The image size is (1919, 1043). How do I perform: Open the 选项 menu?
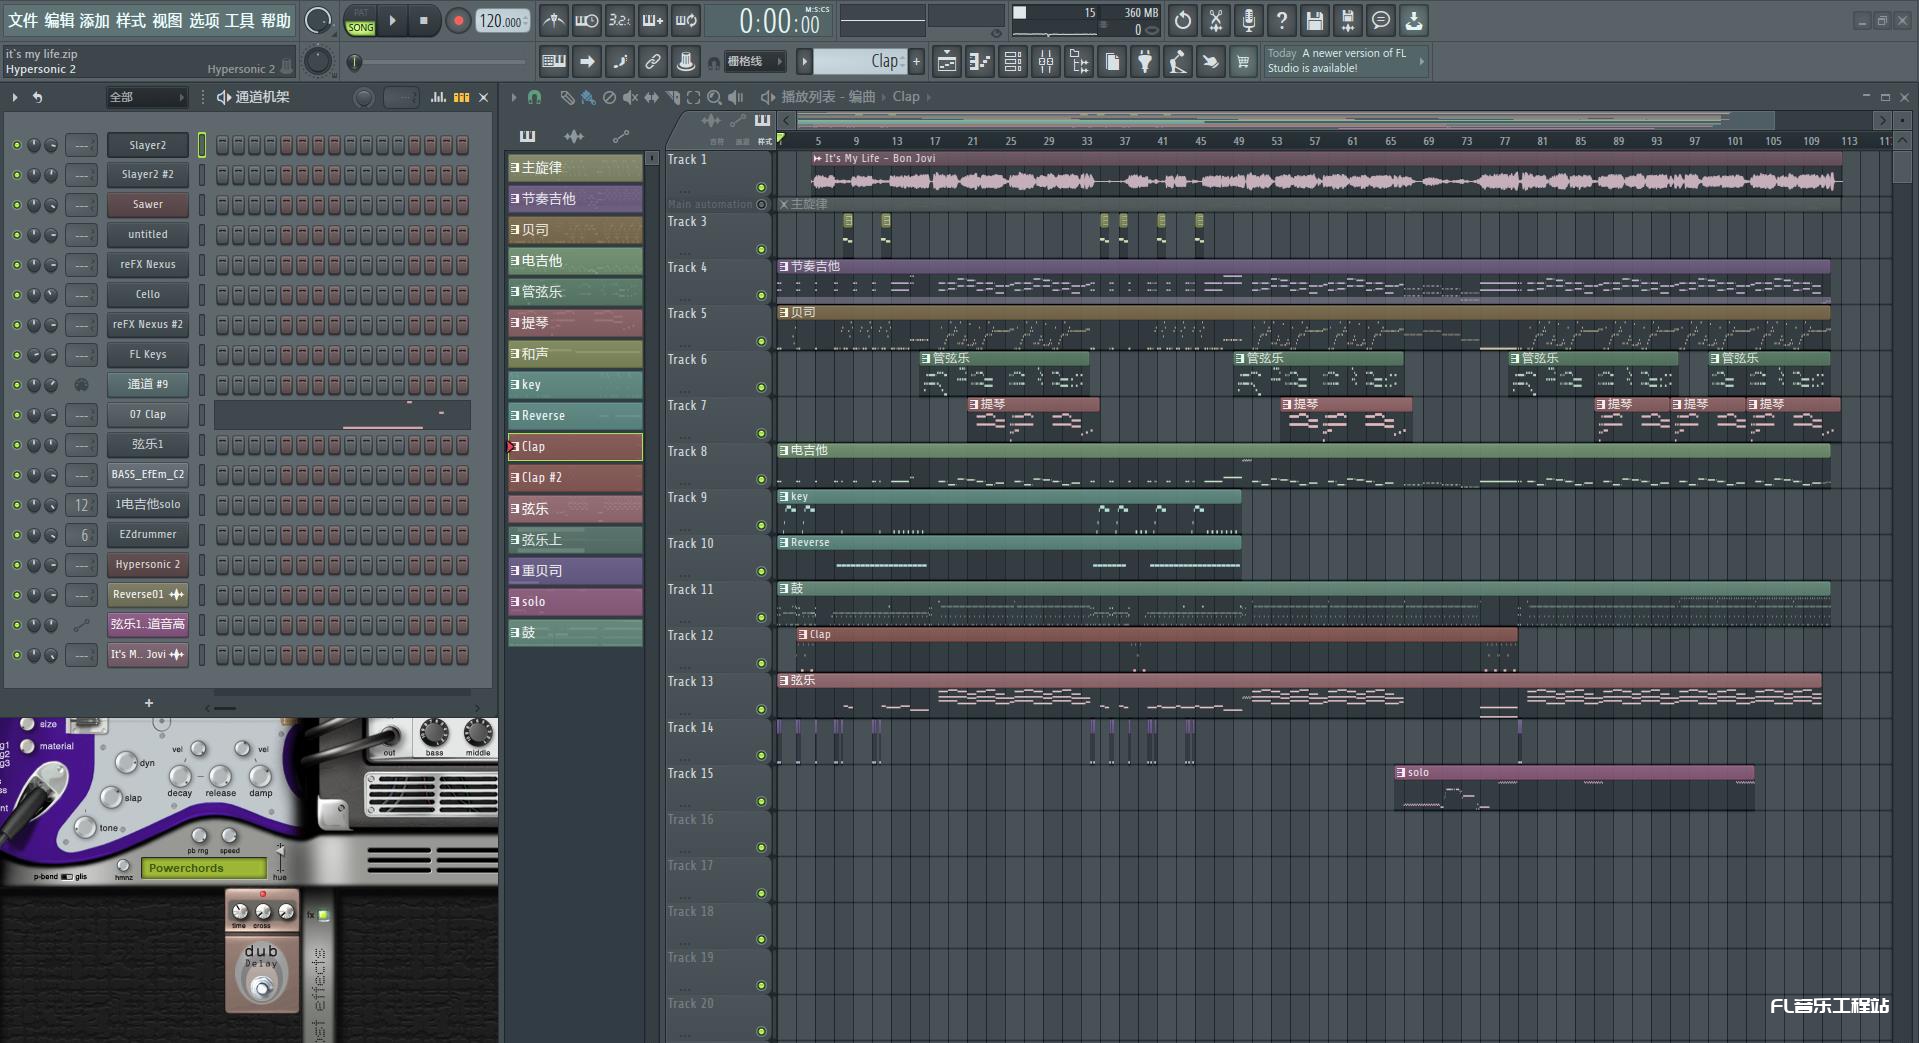(x=204, y=20)
